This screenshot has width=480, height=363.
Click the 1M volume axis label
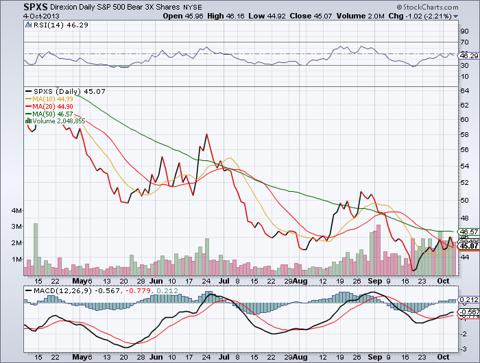coord(17,259)
